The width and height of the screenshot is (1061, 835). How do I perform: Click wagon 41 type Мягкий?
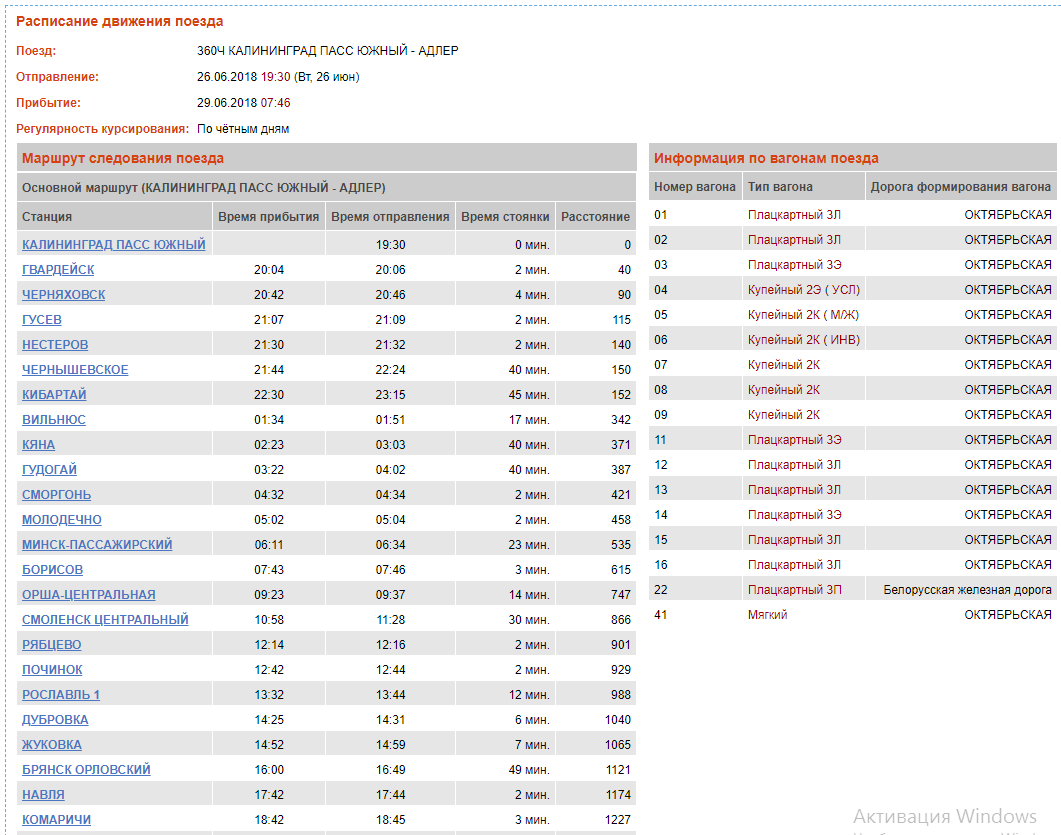coord(767,615)
